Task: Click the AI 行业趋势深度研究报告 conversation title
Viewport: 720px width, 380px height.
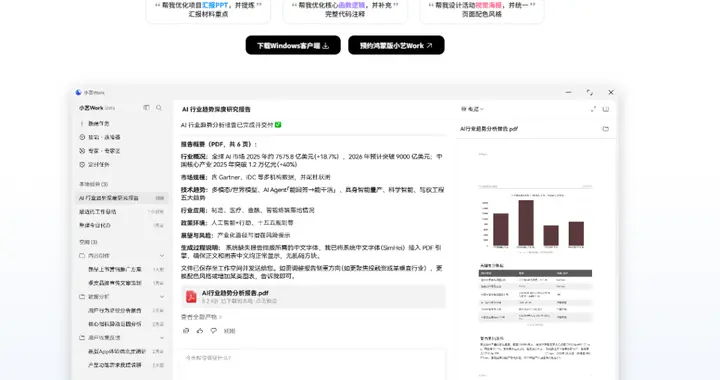Action: click(x=216, y=109)
